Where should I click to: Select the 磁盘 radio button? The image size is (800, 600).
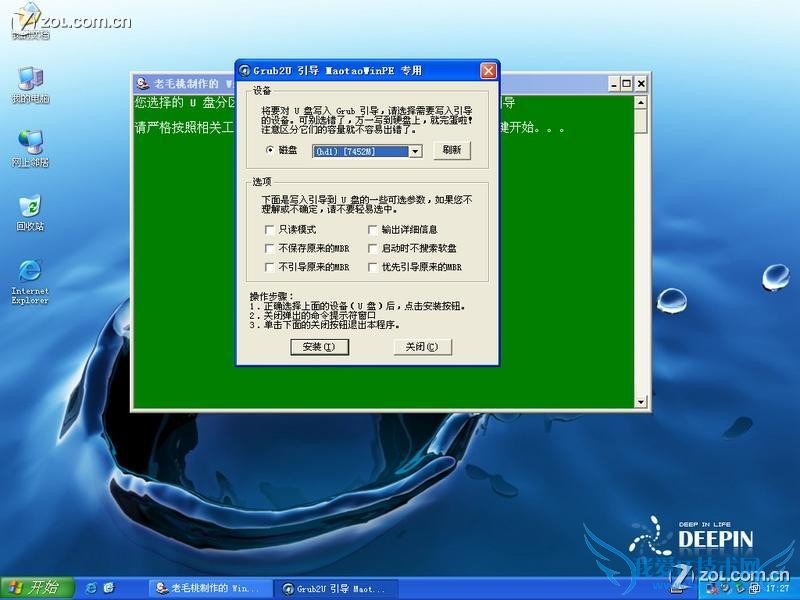(270, 150)
